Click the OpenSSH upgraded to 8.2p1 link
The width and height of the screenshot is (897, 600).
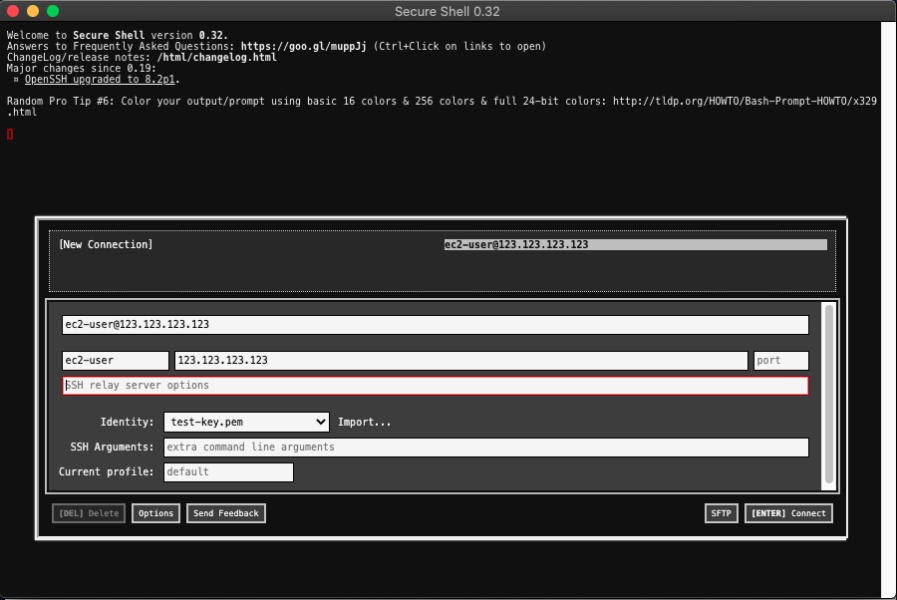point(100,79)
